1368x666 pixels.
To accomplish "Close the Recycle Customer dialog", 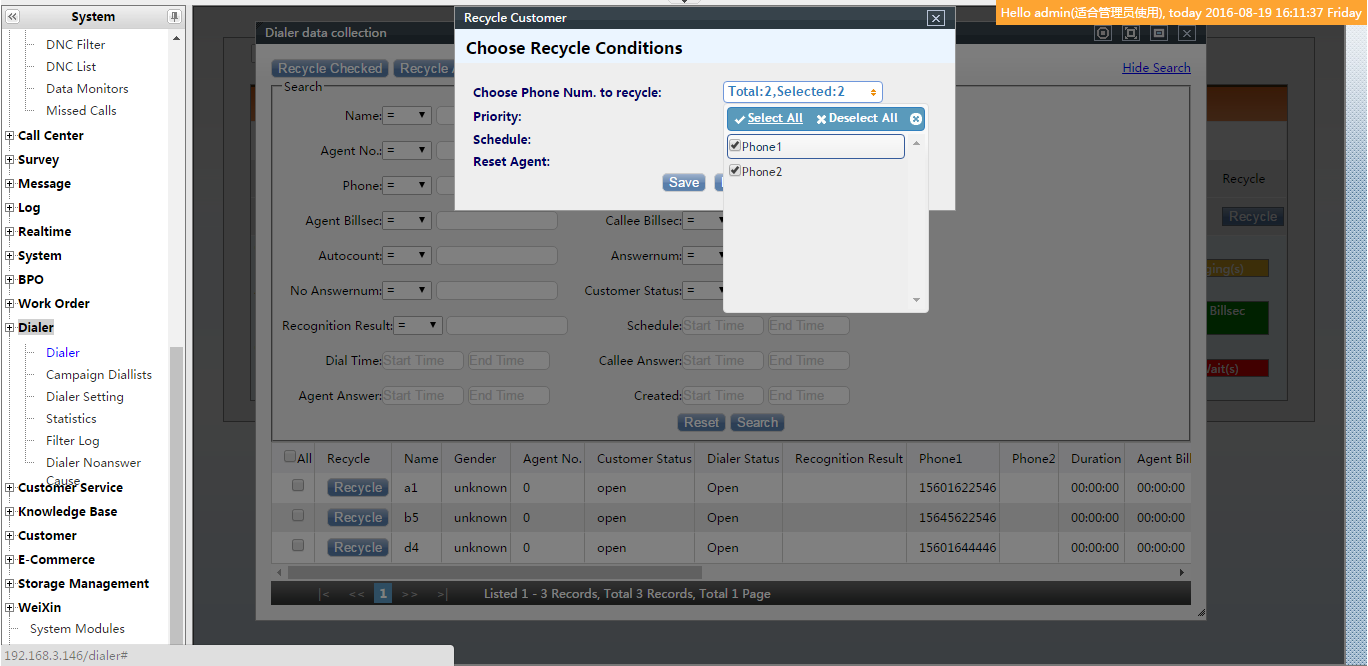I will click(935, 18).
